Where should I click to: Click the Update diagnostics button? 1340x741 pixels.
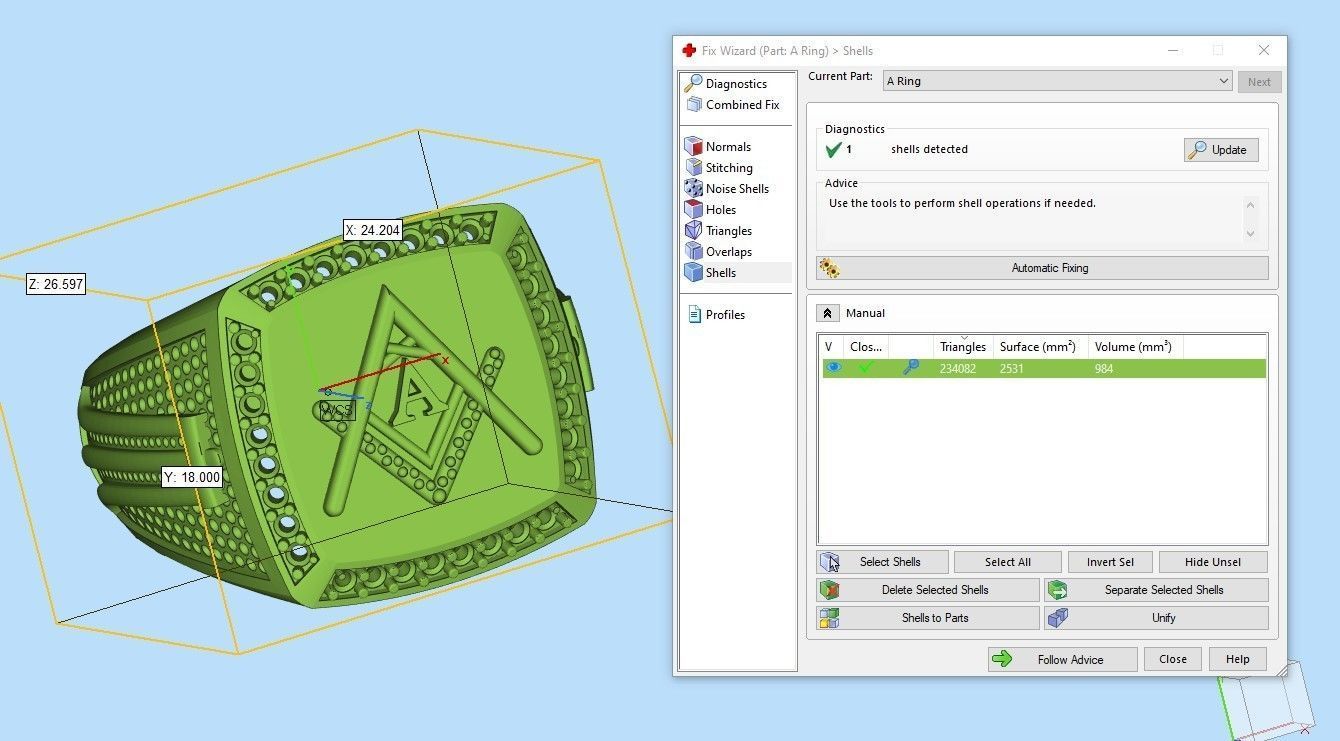pyautogui.click(x=1221, y=150)
